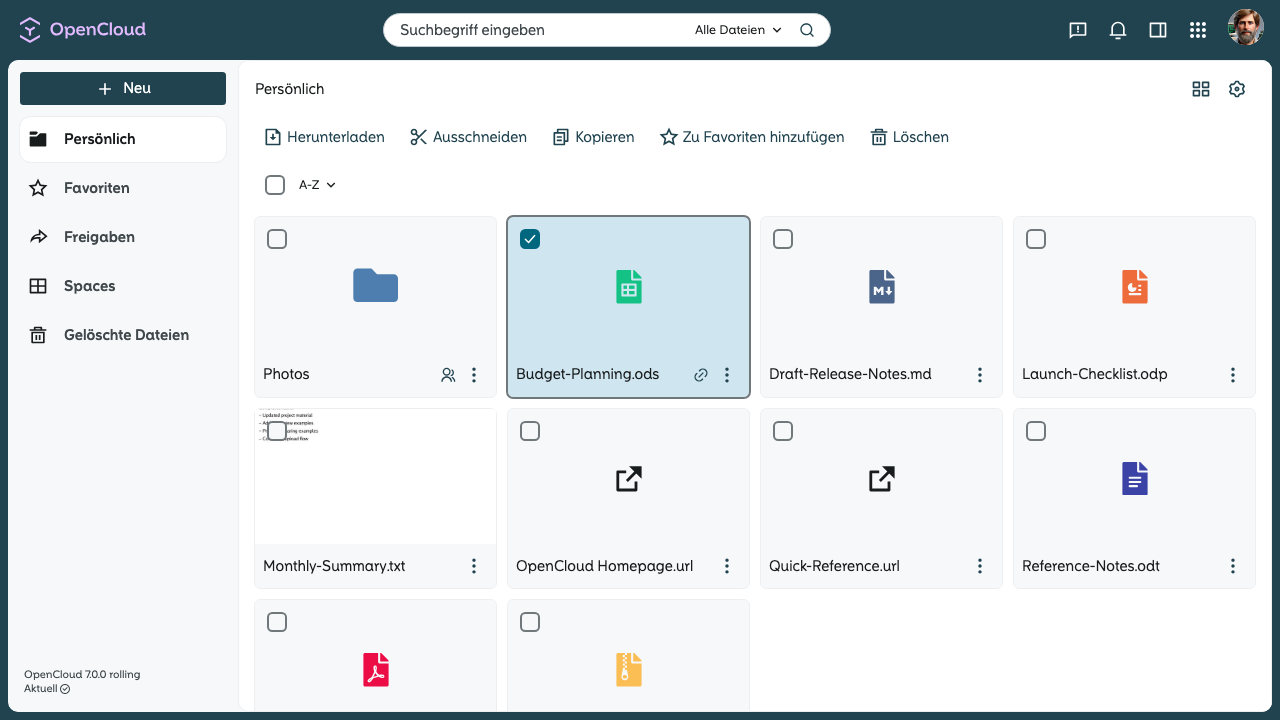
Task: Click the link icon on Budget-Planning.ods
Action: click(701, 375)
